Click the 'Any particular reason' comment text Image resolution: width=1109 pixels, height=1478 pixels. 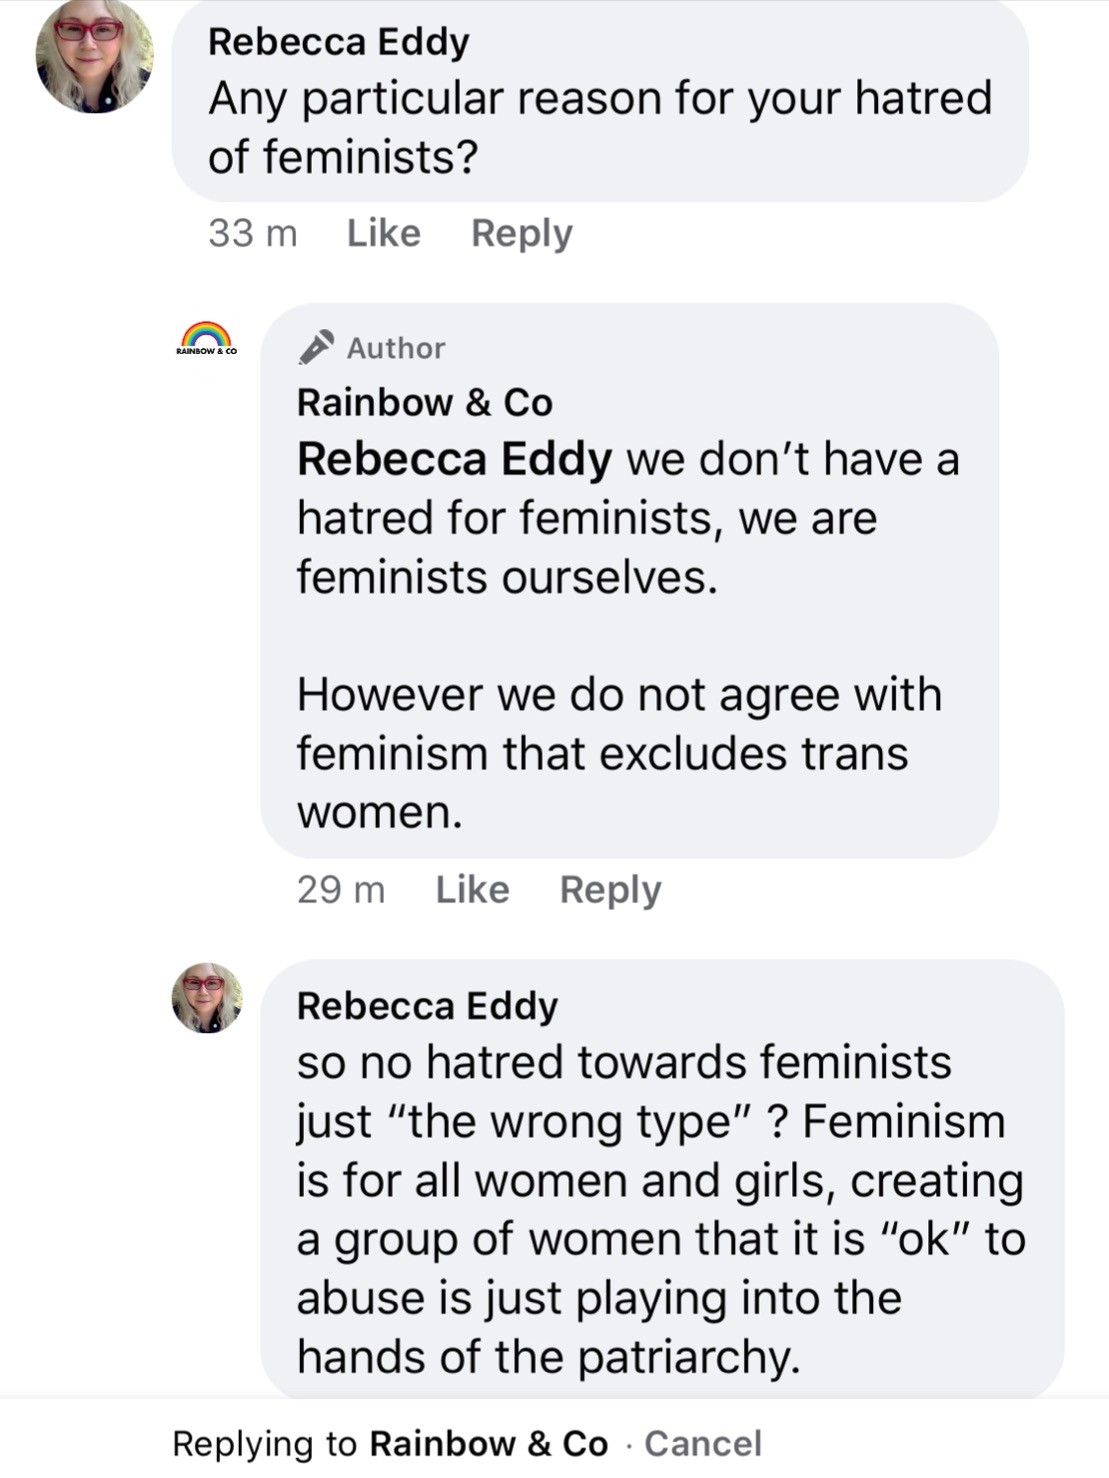[x=598, y=127]
